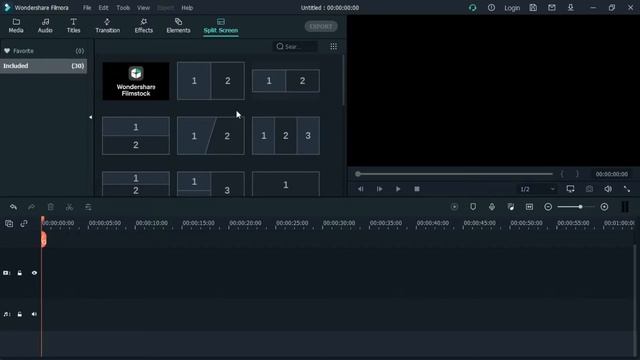
Task: Select the diagonal two-way split layout
Action: [211, 136]
